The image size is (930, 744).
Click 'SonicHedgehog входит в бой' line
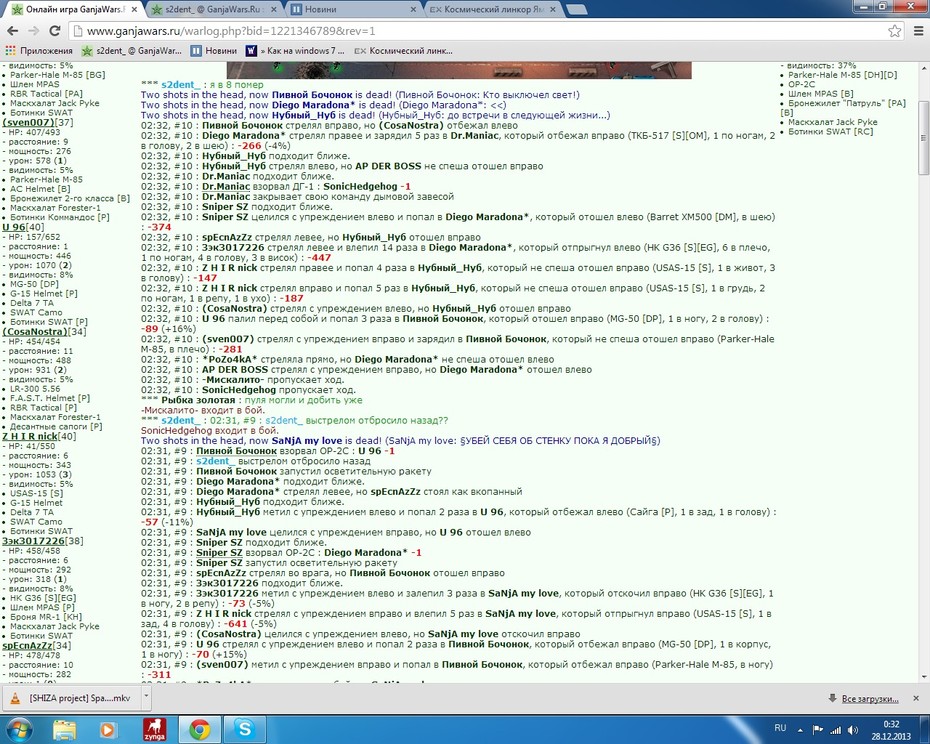[209, 430]
